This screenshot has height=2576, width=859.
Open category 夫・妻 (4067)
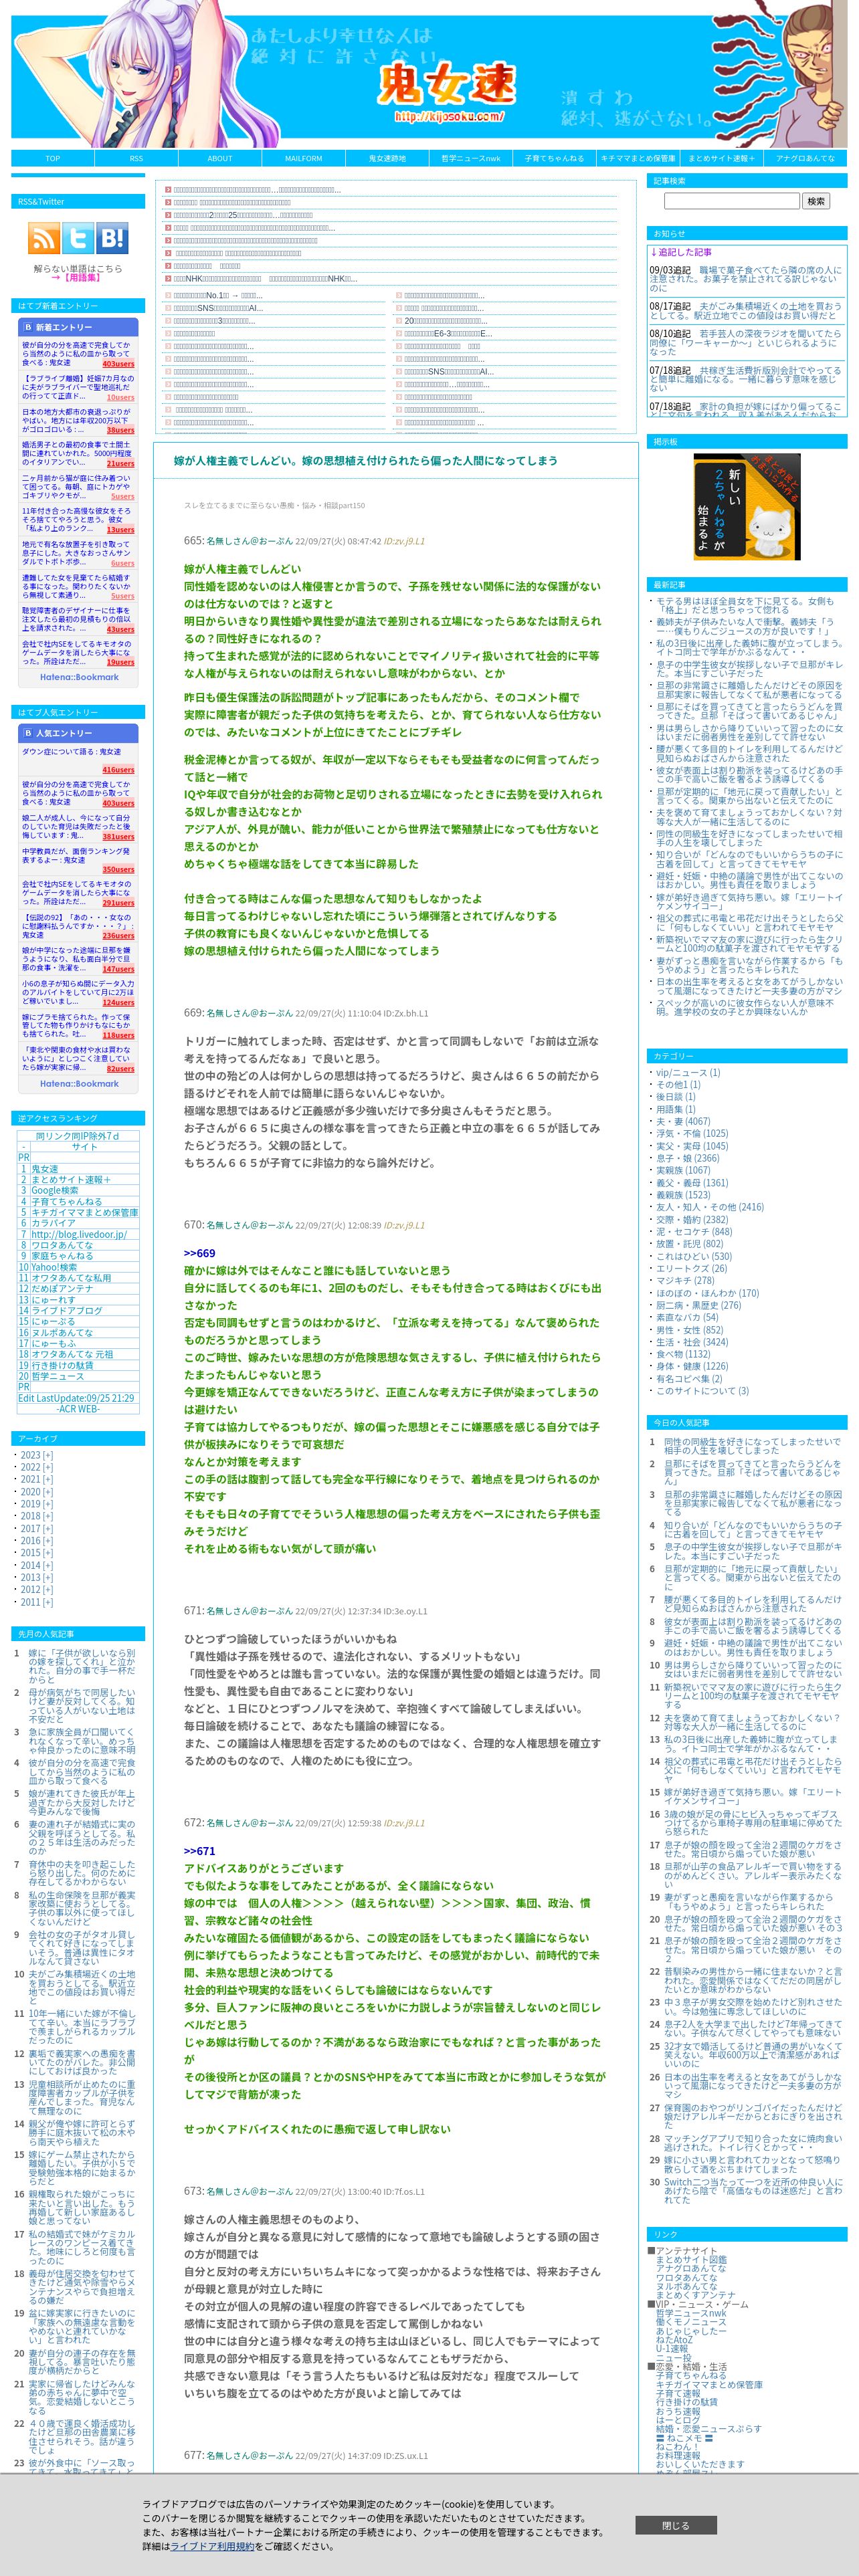pos(683,1121)
